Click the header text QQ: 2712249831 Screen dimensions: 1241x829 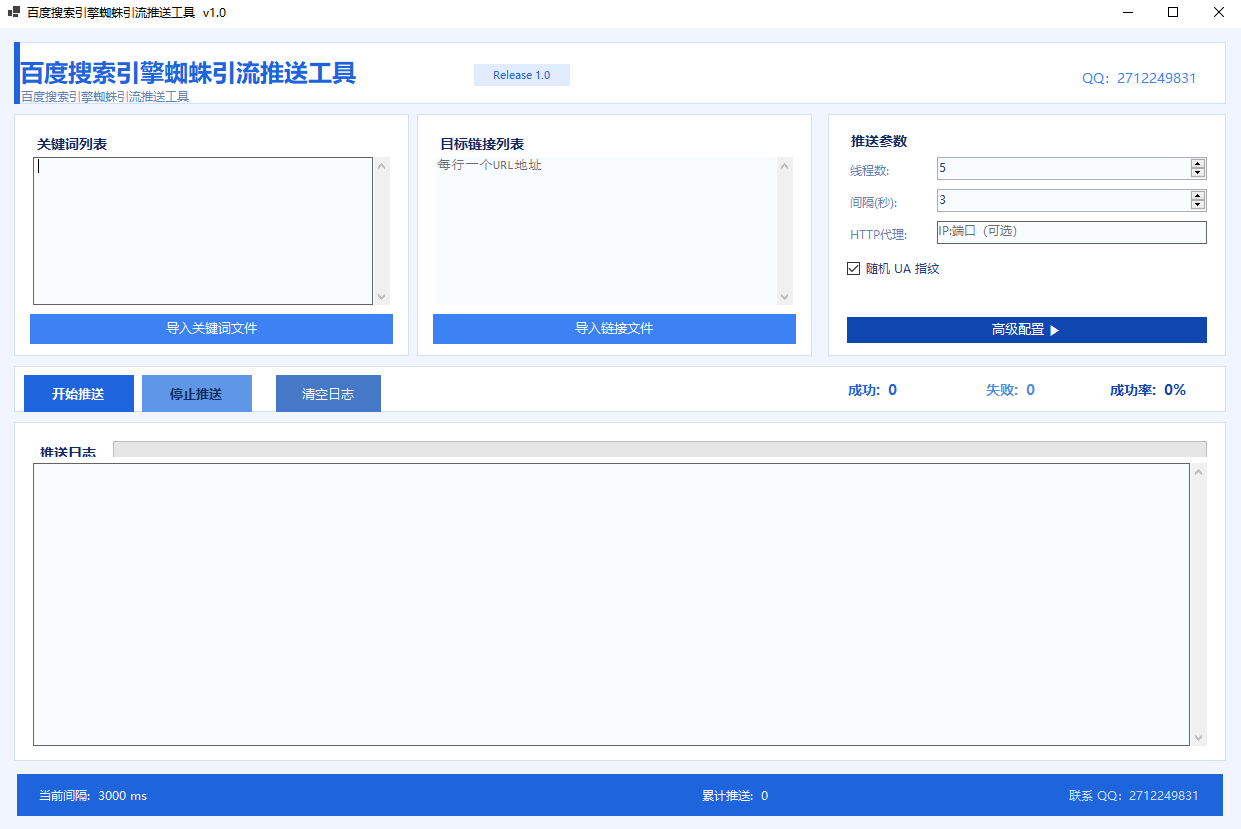pos(1139,78)
